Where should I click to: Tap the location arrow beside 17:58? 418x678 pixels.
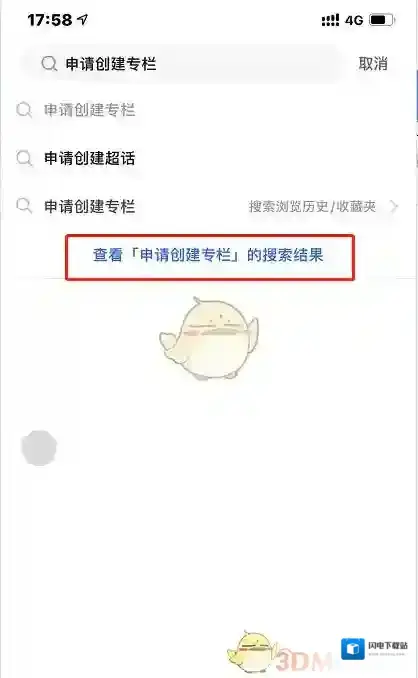[82, 19]
